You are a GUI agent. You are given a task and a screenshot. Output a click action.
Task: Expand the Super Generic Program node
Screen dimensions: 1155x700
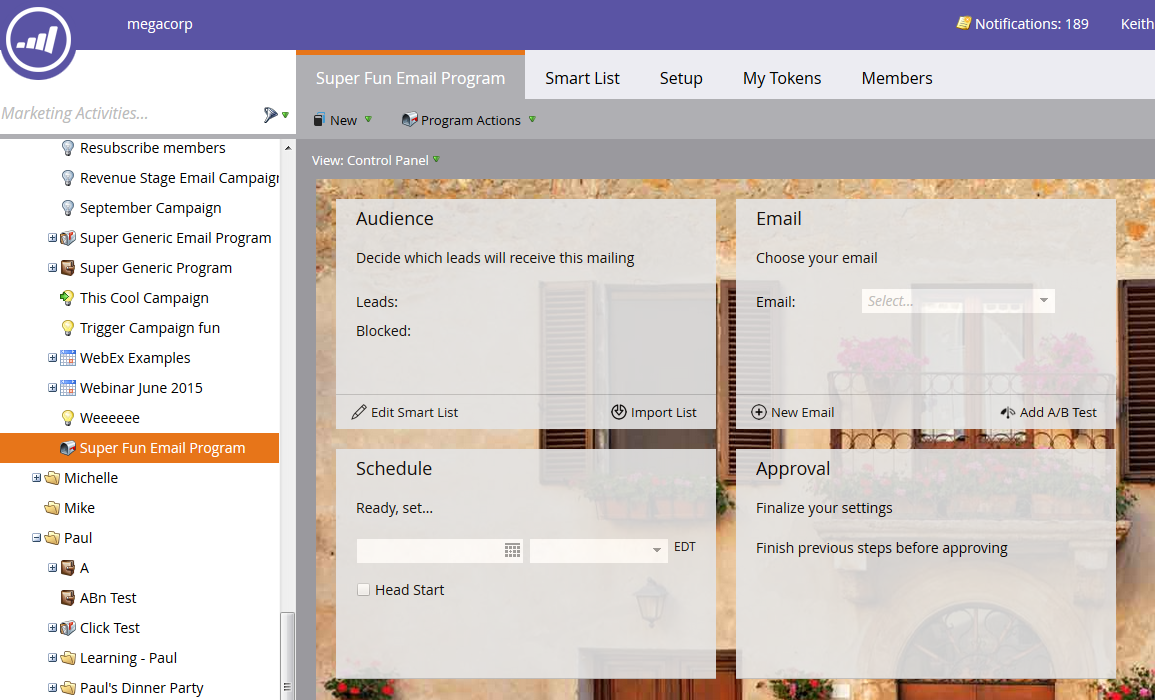pyautogui.click(x=52, y=268)
